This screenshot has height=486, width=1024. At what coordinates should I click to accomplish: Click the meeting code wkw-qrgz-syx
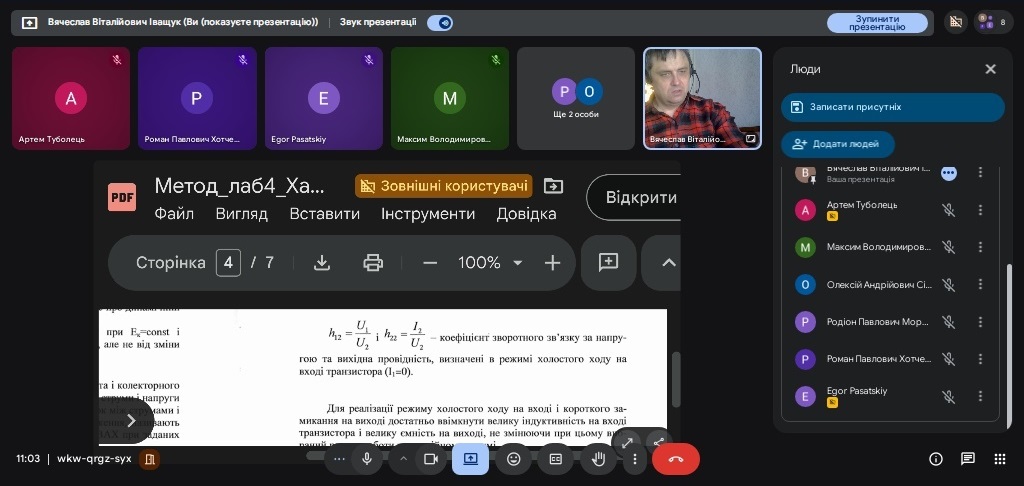pos(94,459)
